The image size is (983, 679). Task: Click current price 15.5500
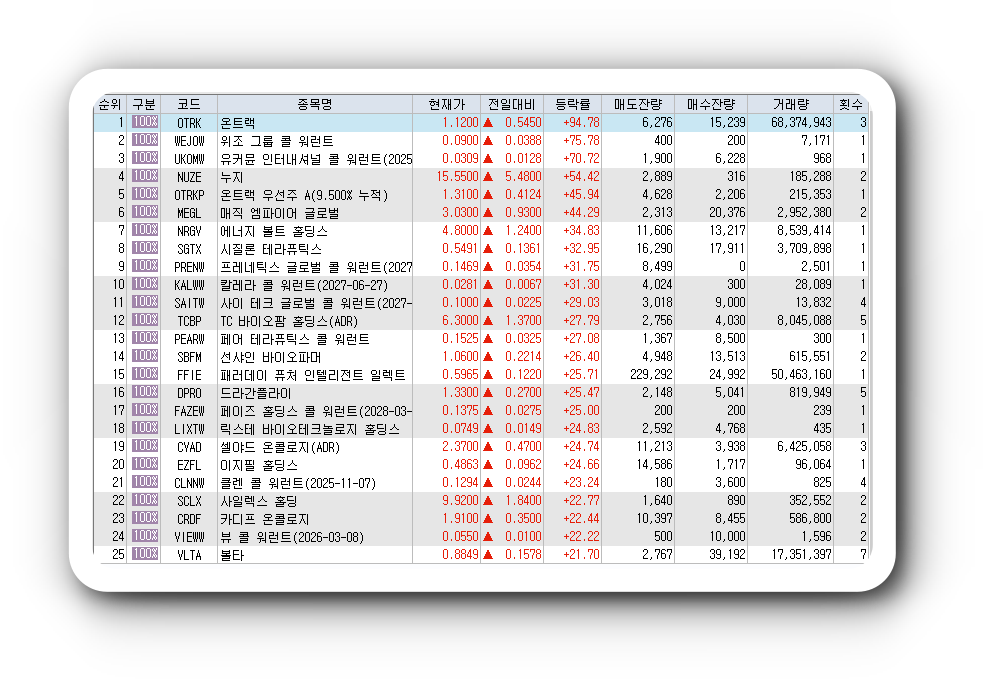tap(457, 177)
